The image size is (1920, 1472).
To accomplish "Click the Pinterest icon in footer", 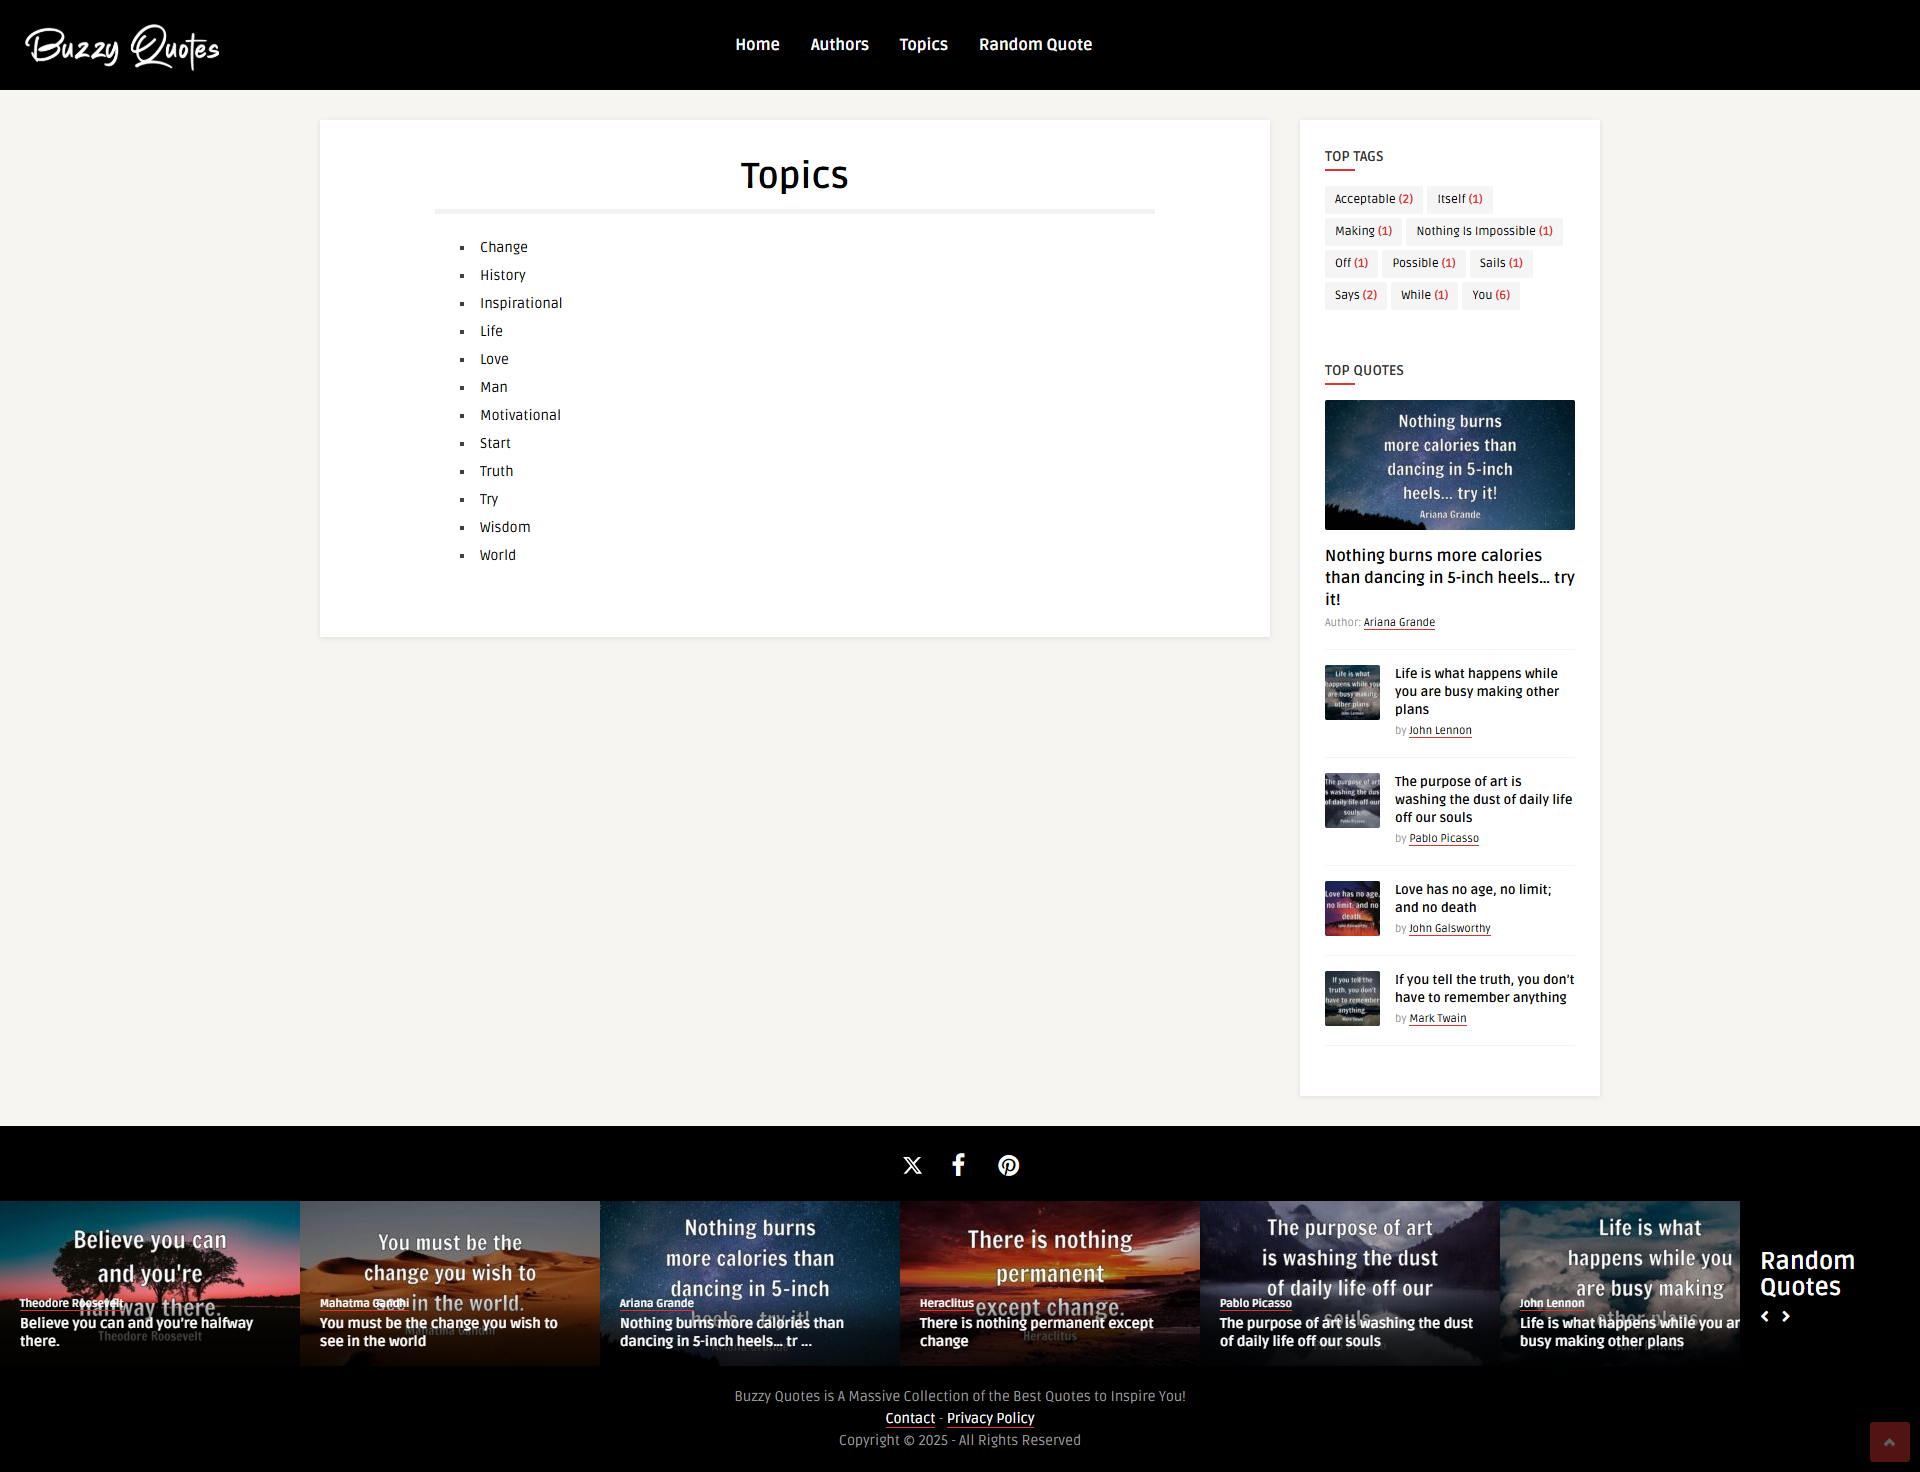I will click(1008, 1165).
